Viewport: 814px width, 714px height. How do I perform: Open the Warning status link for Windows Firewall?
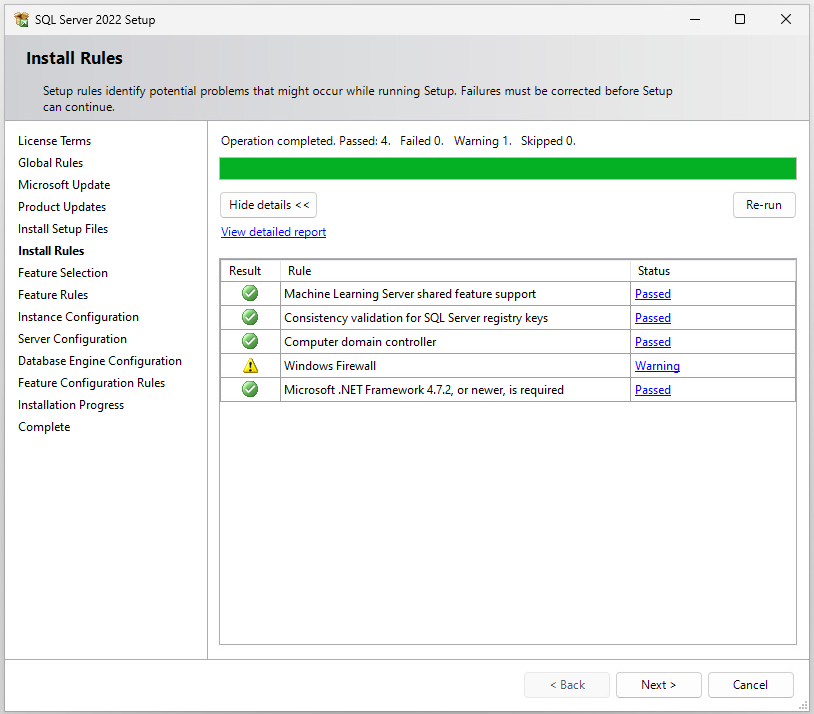click(x=657, y=366)
